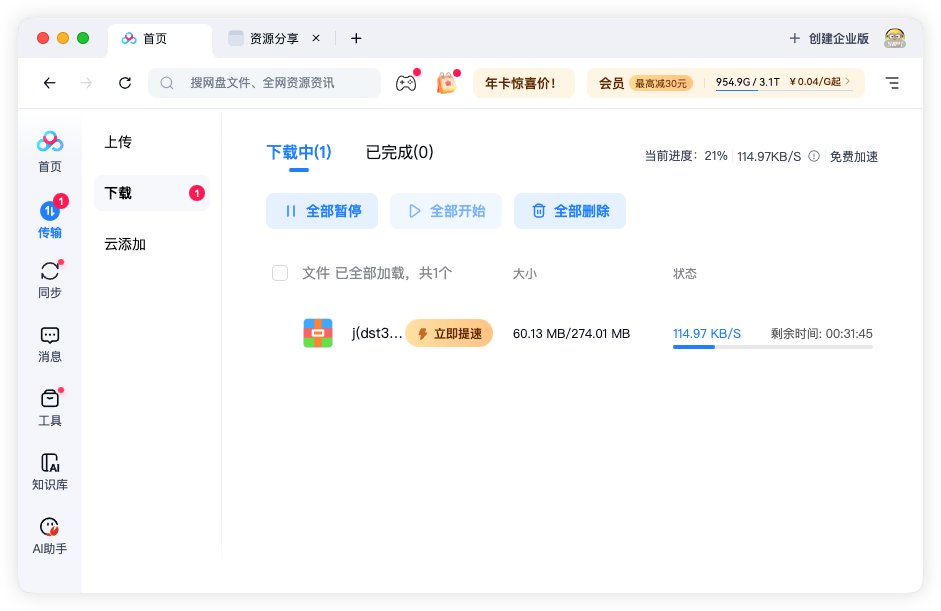Open the hamburger menu icon
This screenshot has width=941, height=611.
tap(892, 83)
